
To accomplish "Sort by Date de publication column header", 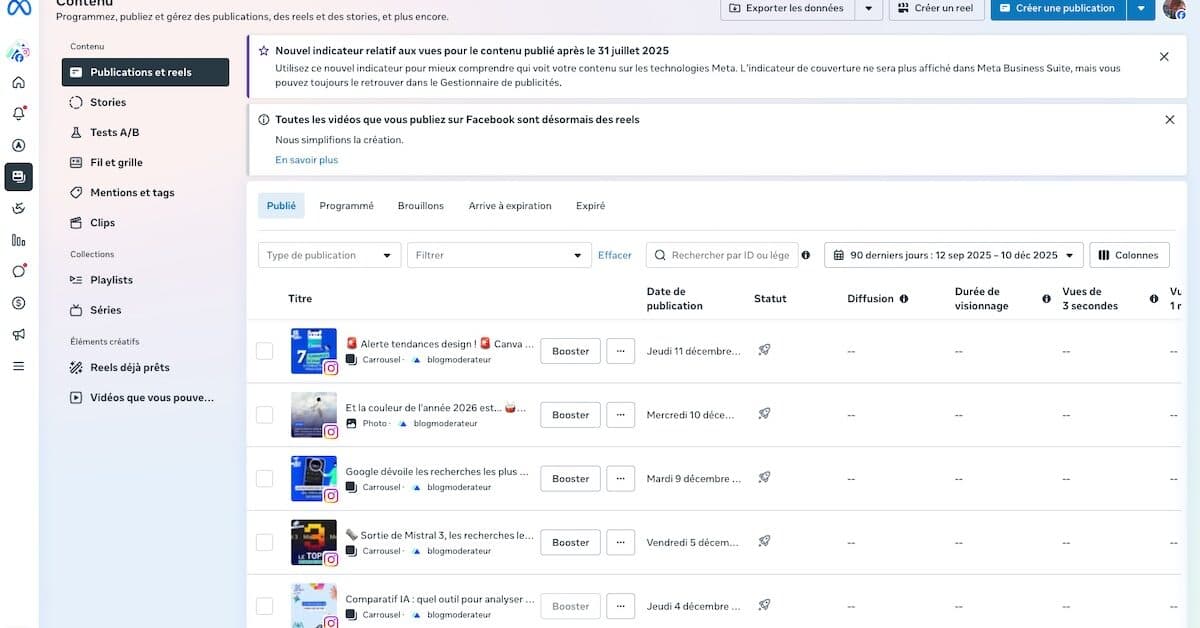I will (x=675, y=298).
